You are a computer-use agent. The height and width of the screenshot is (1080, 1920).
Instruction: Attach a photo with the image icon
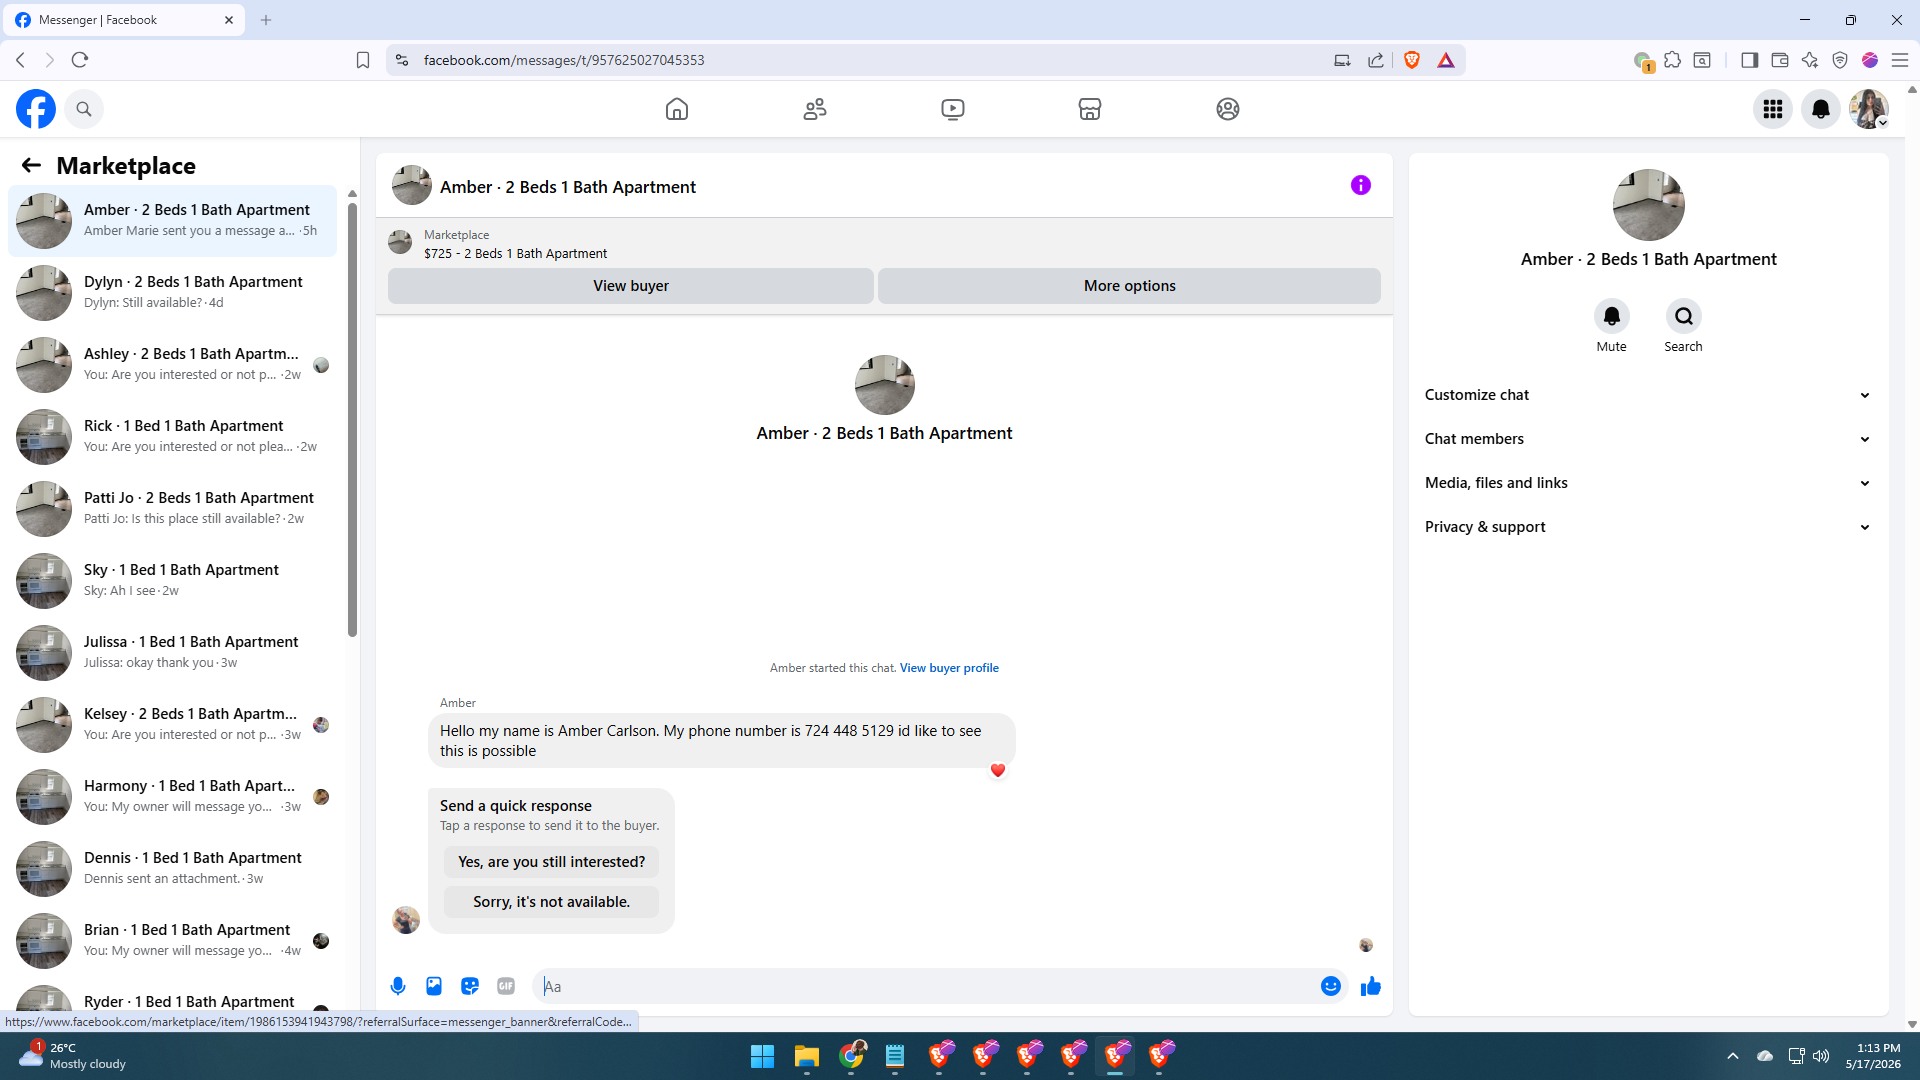[x=434, y=986]
